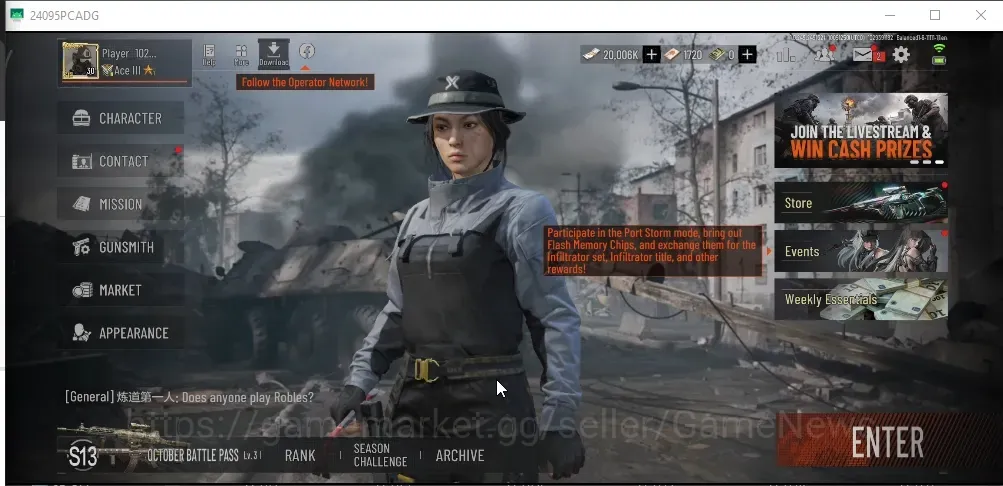Switch to the Rank tab

(x=300, y=455)
